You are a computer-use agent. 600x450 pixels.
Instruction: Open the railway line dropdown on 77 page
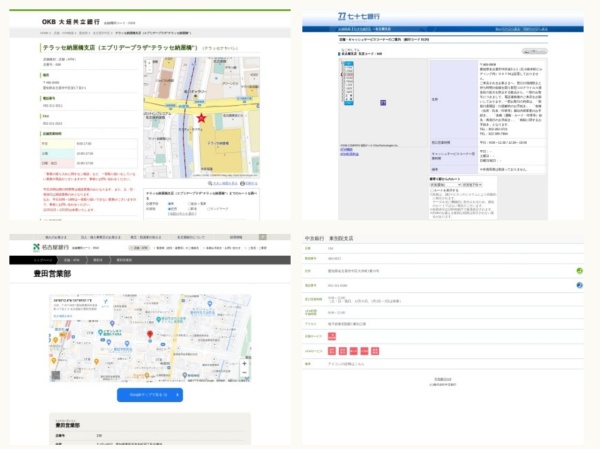[x=445, y=185]
